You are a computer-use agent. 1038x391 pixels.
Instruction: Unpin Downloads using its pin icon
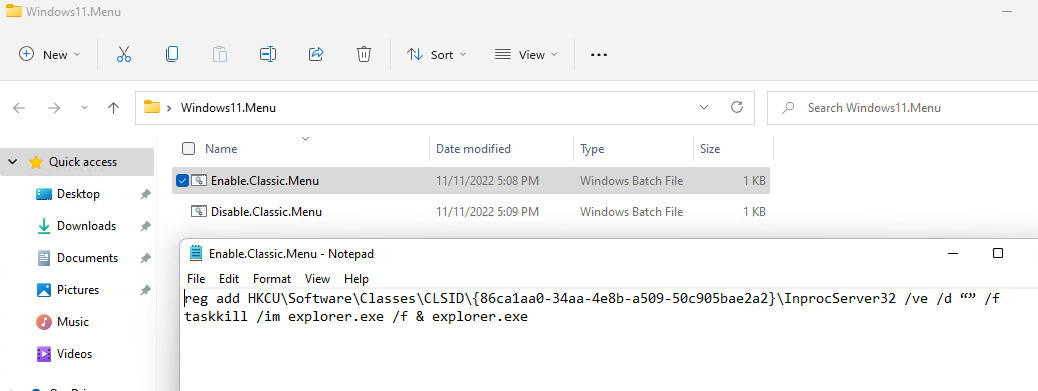click(x=145, y=226)
